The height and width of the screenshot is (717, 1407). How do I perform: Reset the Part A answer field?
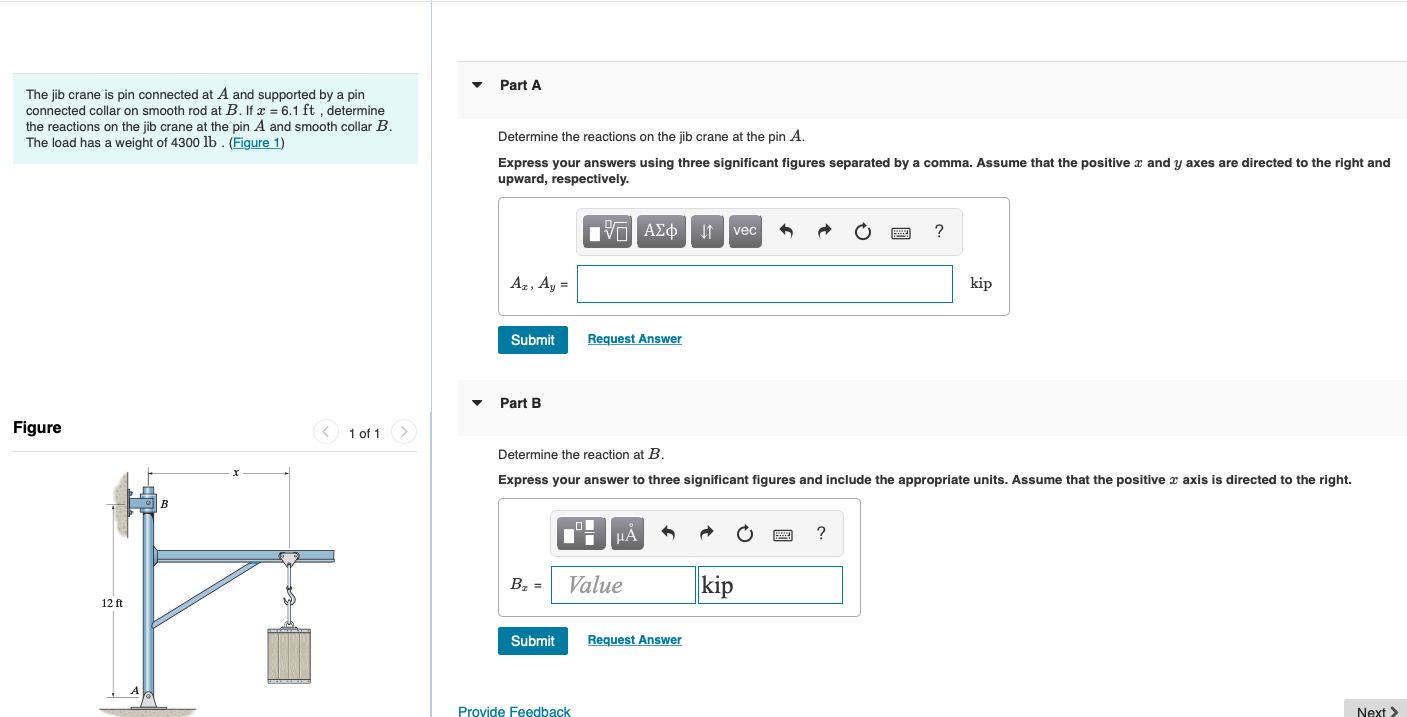pos(863,232)
